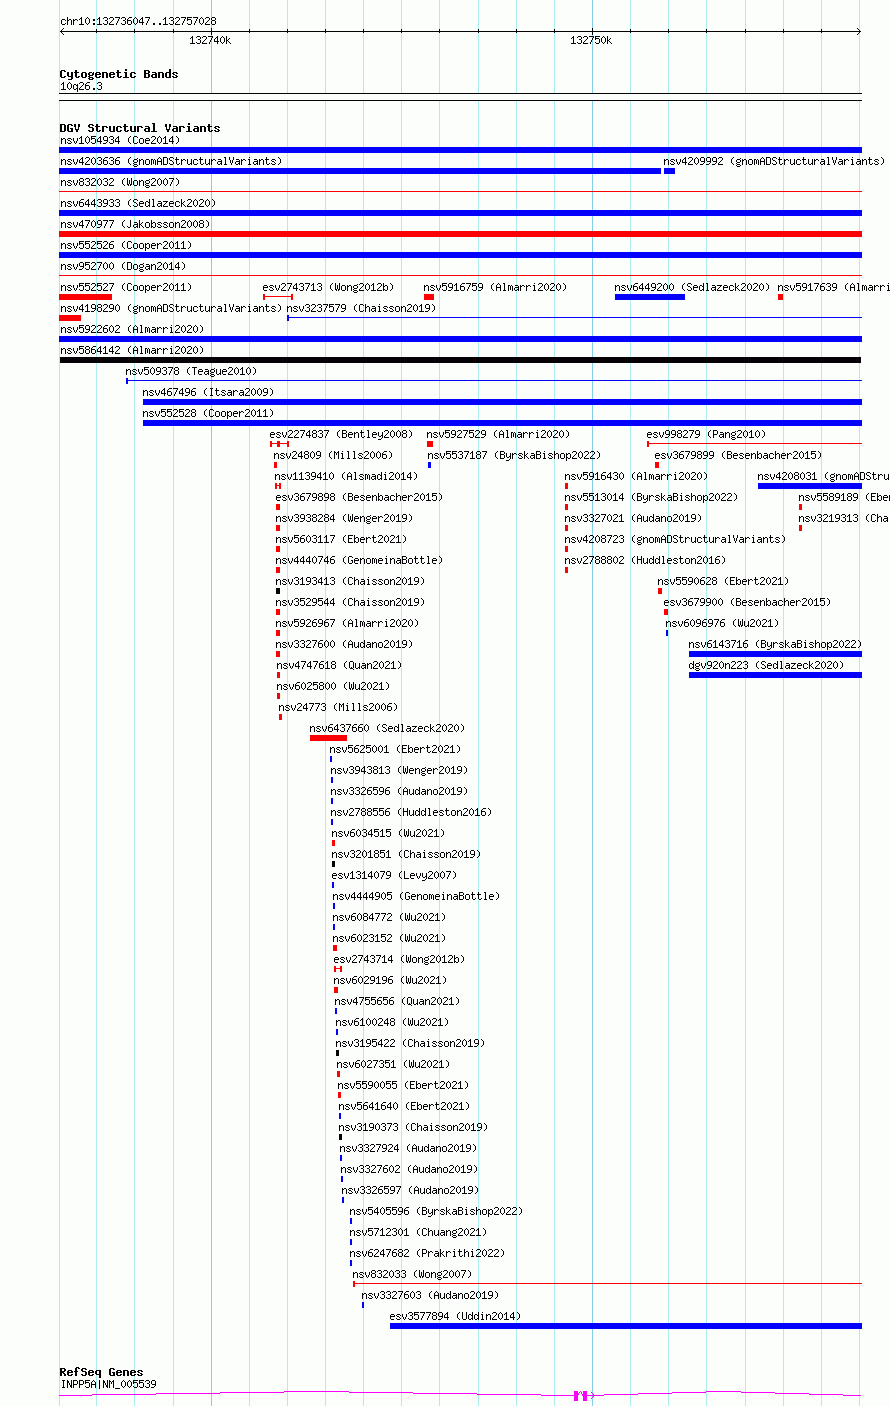Click nsv4208723 (gnomADStructuralVariants) label
This screenshot has width=890, height=1406.
click(676, 539)
